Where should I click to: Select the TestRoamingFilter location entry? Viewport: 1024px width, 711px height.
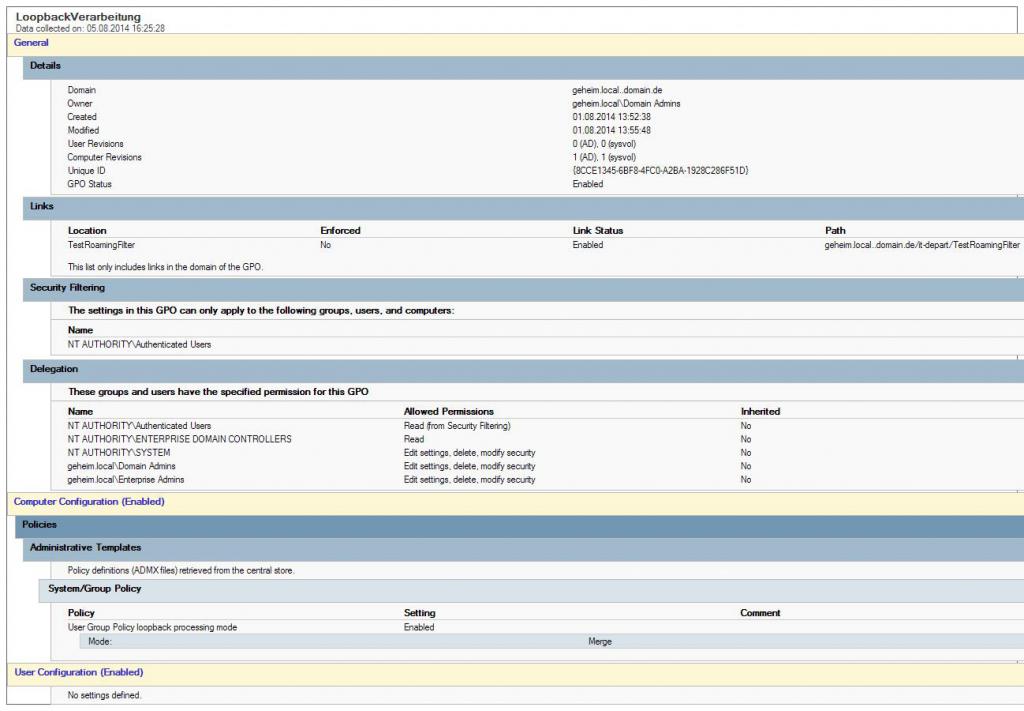[101, 245]
